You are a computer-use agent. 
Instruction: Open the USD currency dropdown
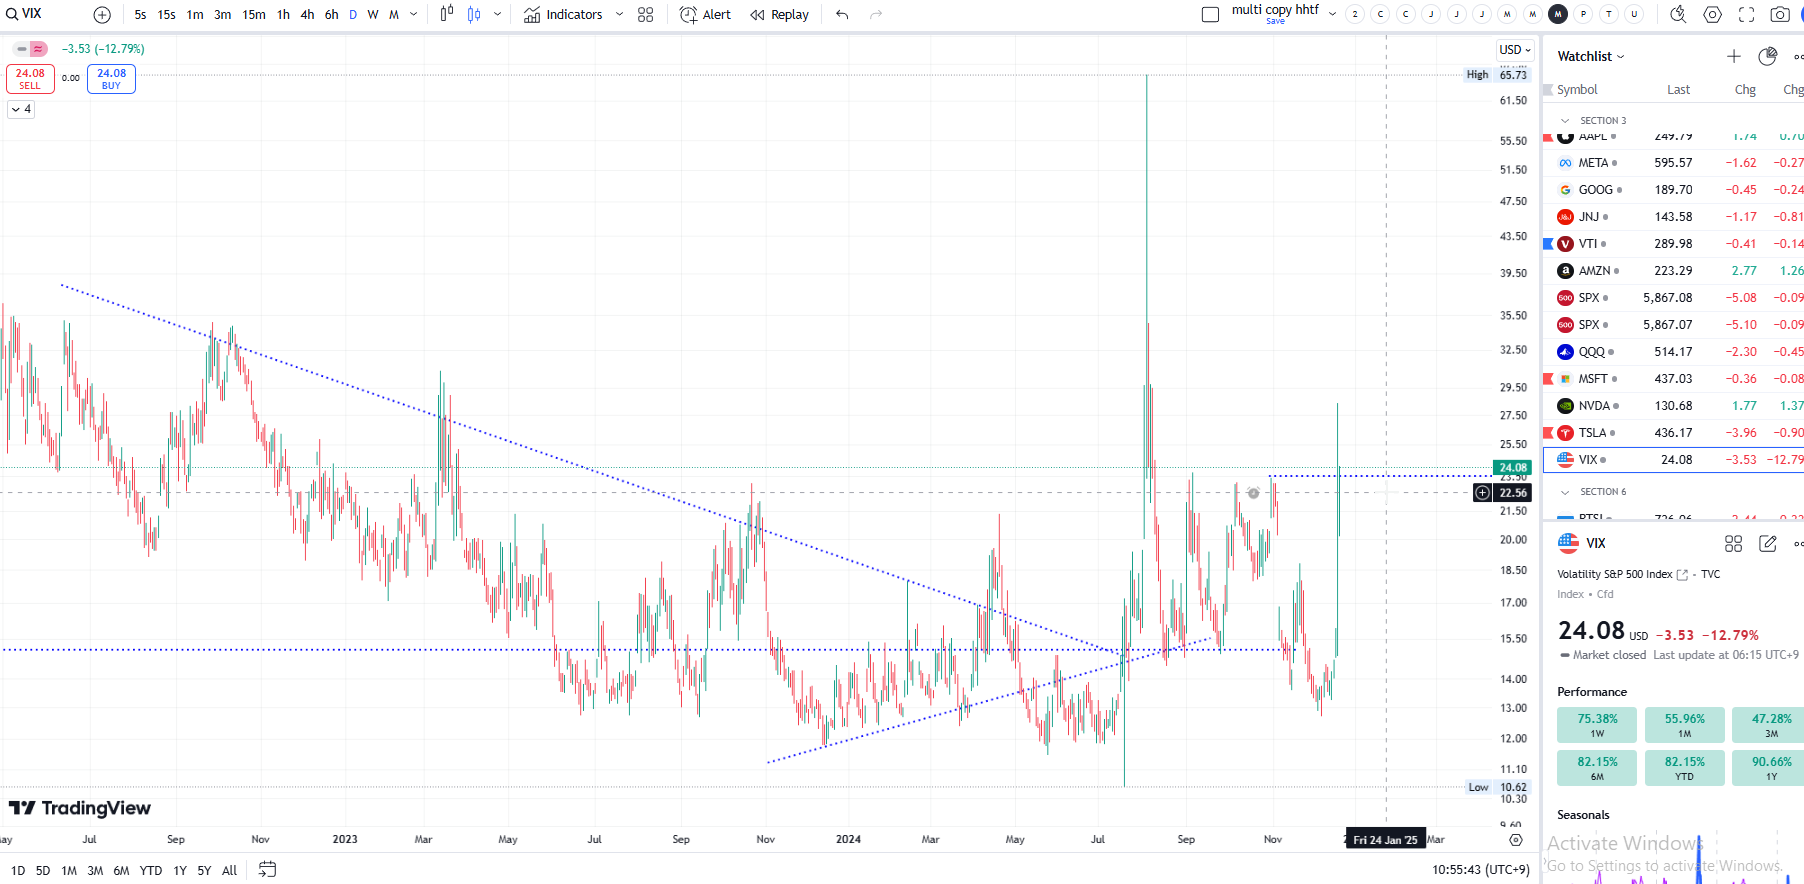point(1514,50)
